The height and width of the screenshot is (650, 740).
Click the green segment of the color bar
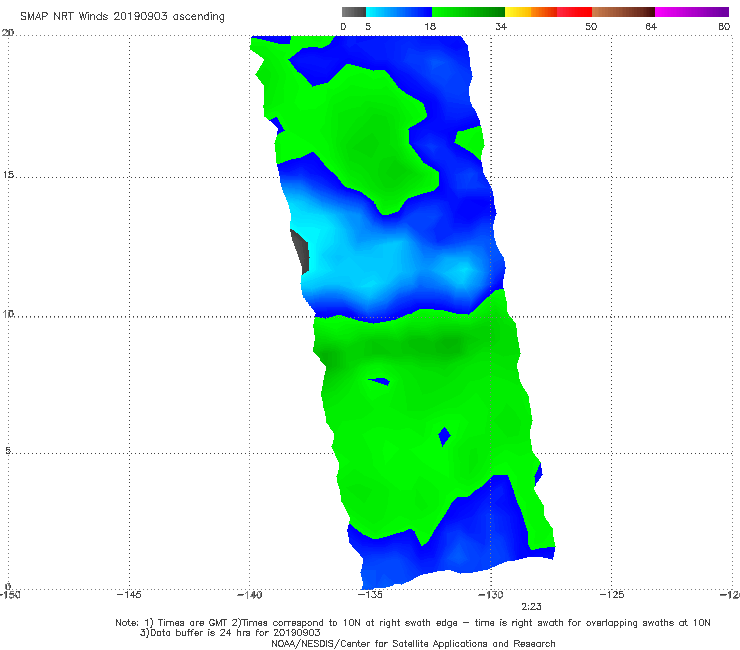point(468,12)
